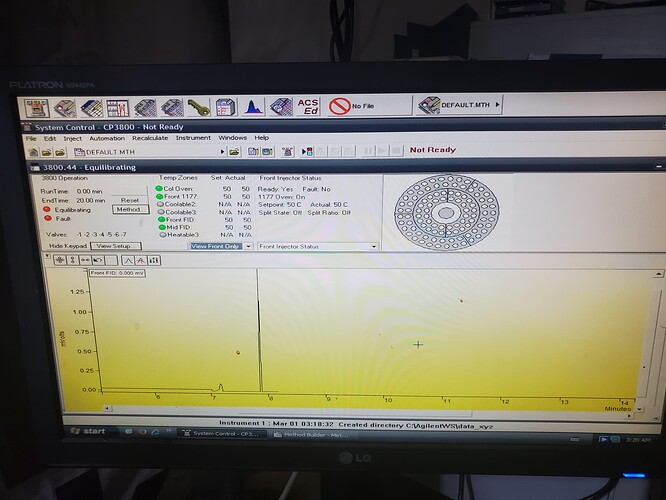
Task: Open the Help menu
Action: click(x=262, y=138)
